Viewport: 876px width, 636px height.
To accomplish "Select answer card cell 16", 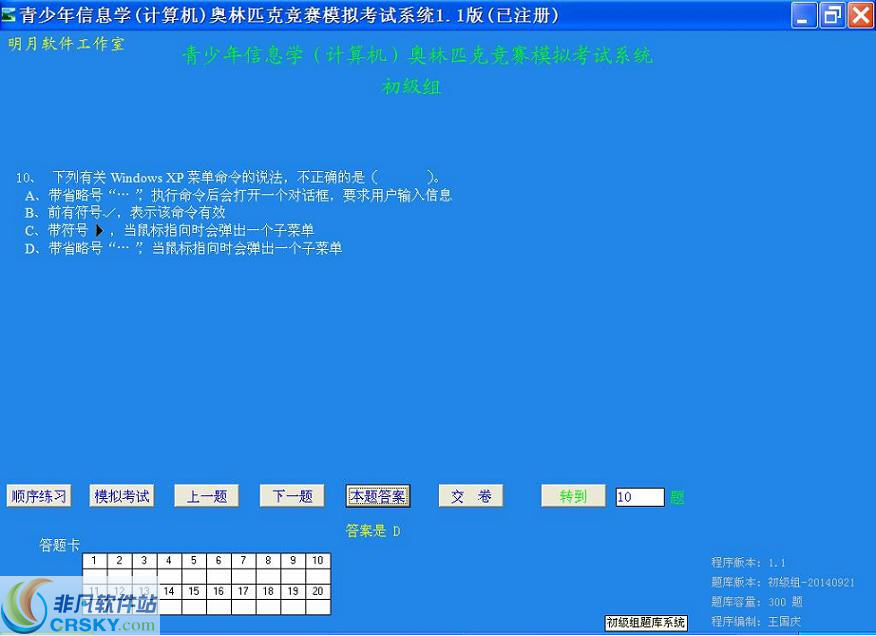I will coord(218,591).
